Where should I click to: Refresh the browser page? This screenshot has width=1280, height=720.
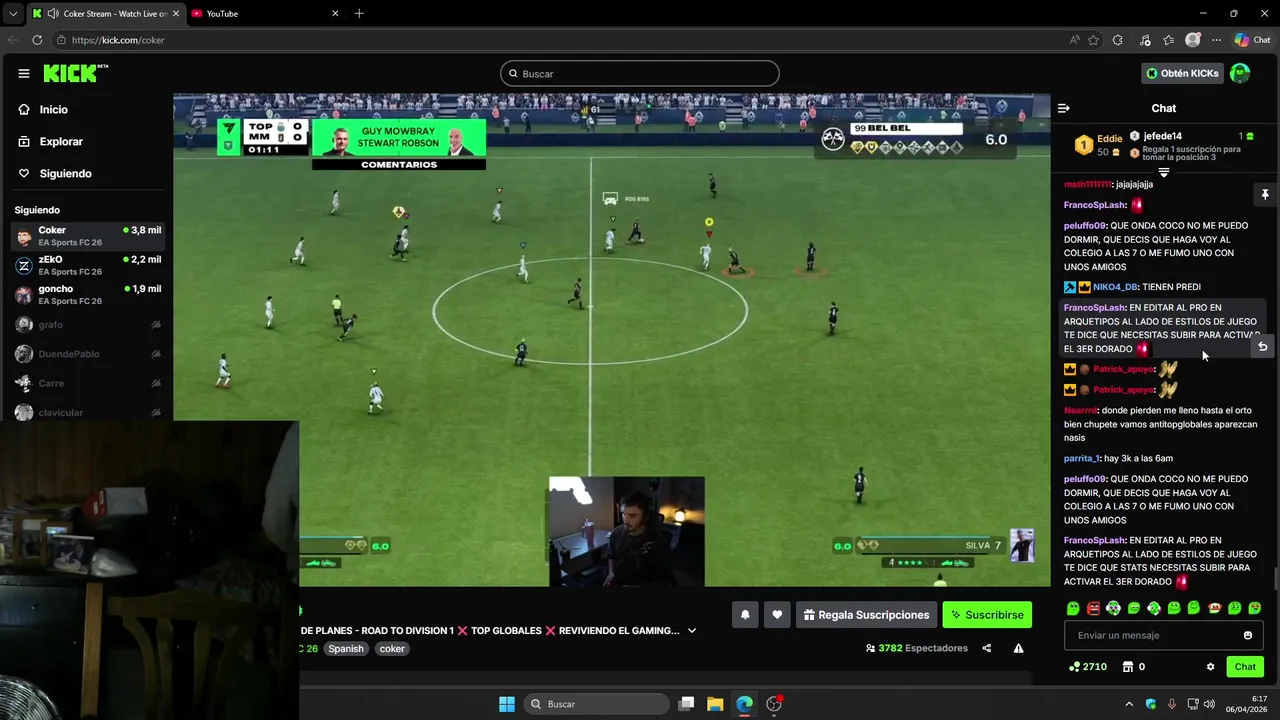click(37, 40)
